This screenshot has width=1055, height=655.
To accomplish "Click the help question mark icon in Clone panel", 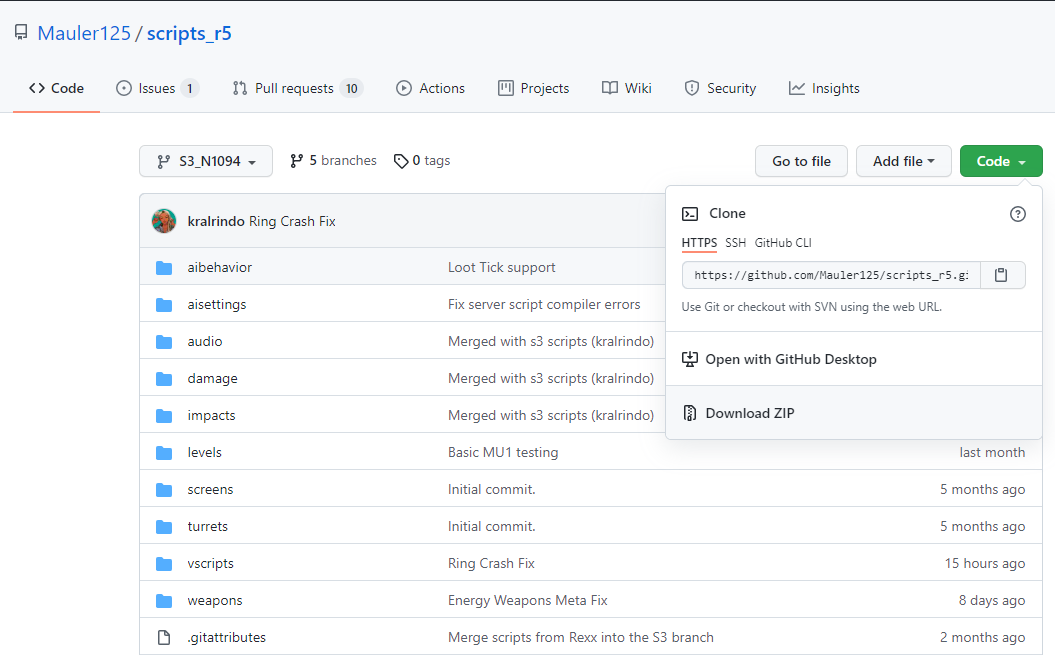I will pyautogui.click(x=1018, y=214).
